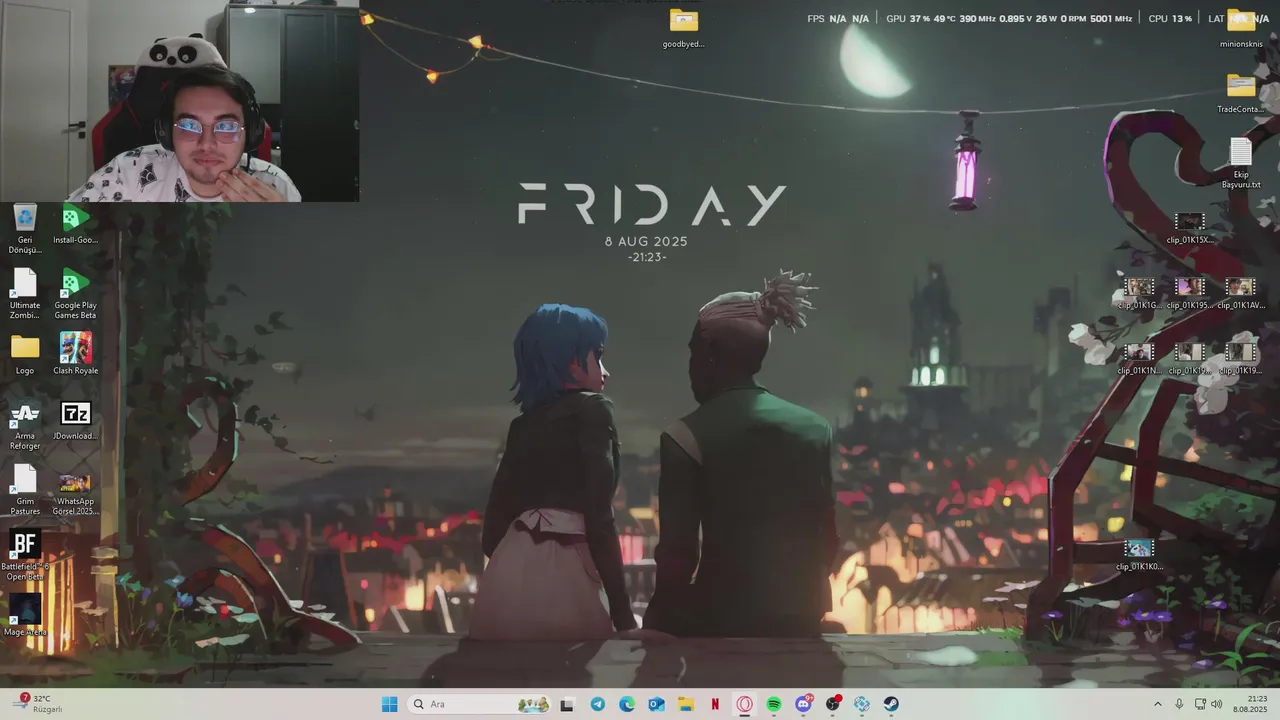Select the clip_01K15X... video file
This screenshot has height=720, width=1280.
pyautogui.click(x=1189, y=229)
